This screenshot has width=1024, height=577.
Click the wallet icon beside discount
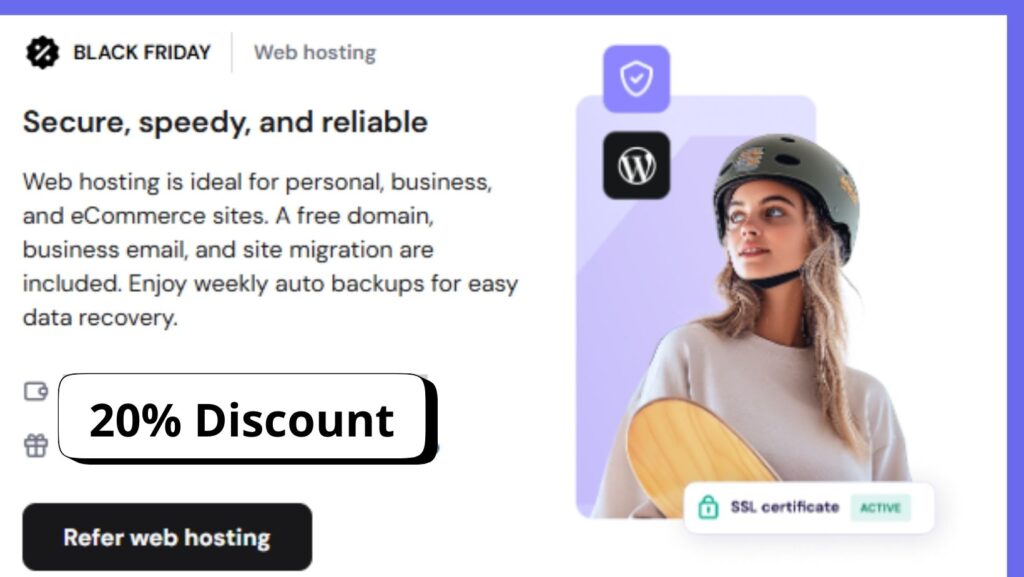pos(36,391)
